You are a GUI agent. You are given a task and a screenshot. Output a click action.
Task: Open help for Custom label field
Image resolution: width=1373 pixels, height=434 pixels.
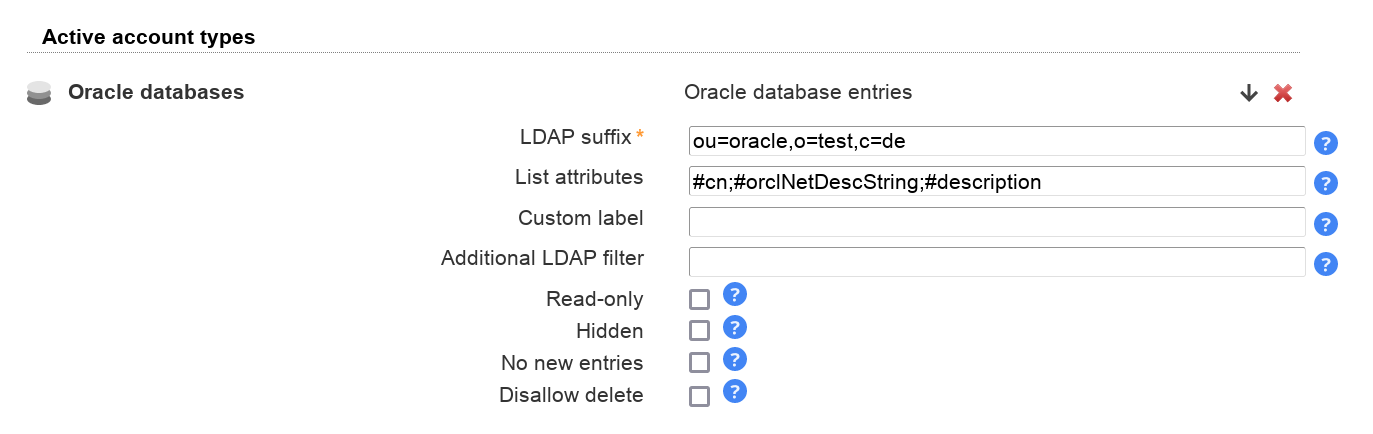tap(1326, 224)
